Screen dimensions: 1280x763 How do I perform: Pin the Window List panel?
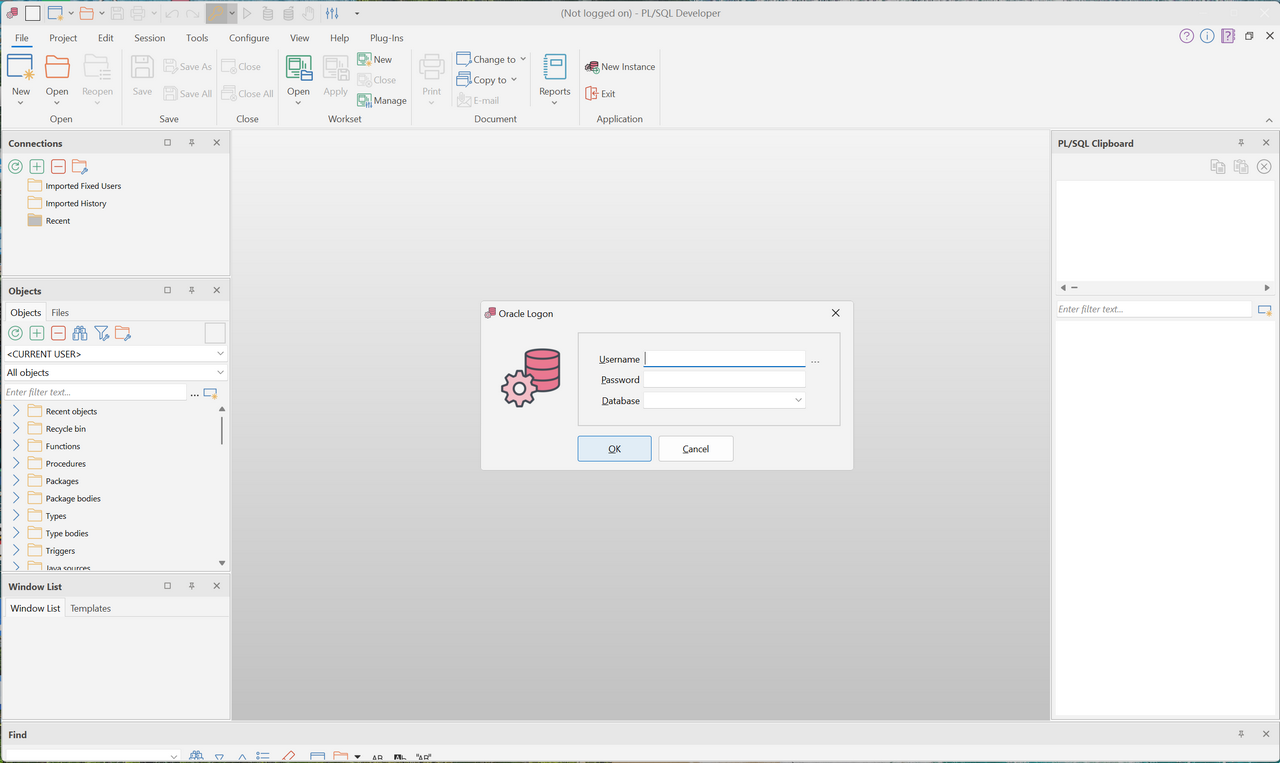click(x=192, y=586)
